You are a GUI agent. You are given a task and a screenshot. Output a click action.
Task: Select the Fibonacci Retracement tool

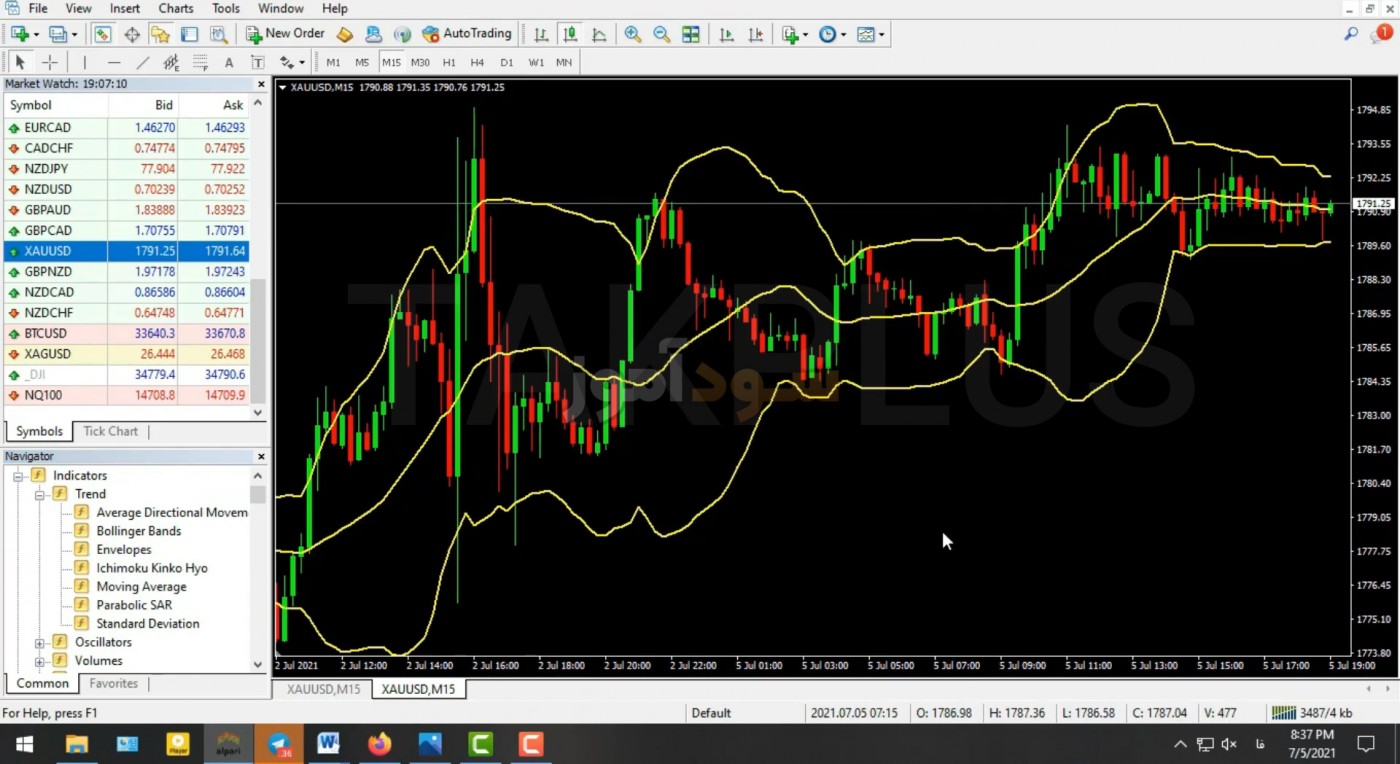200,62
